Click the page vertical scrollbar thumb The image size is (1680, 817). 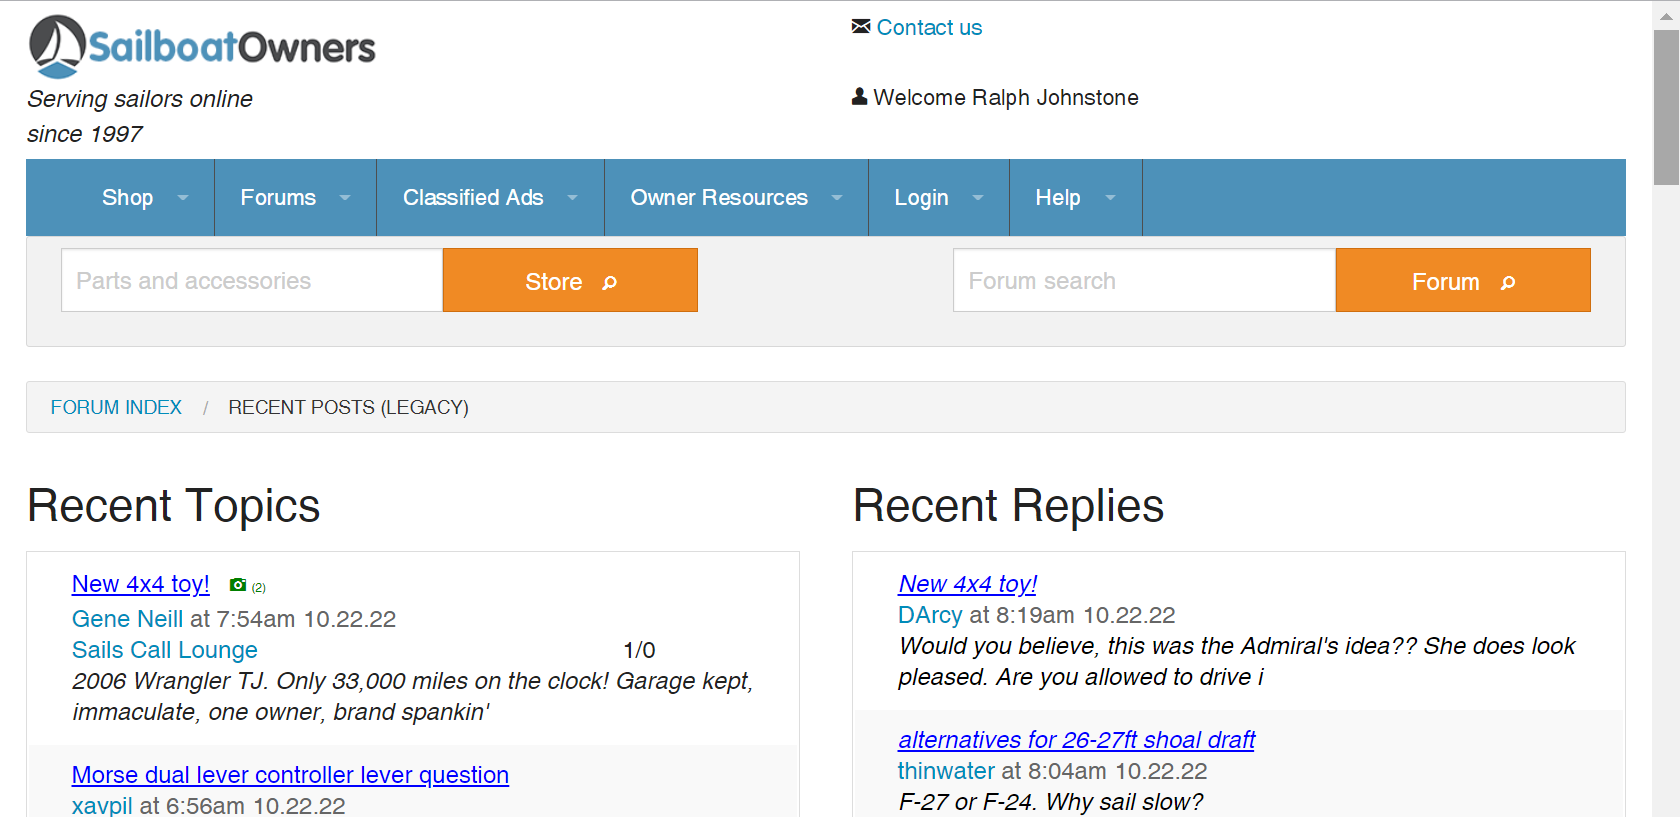pos(1666,106)
